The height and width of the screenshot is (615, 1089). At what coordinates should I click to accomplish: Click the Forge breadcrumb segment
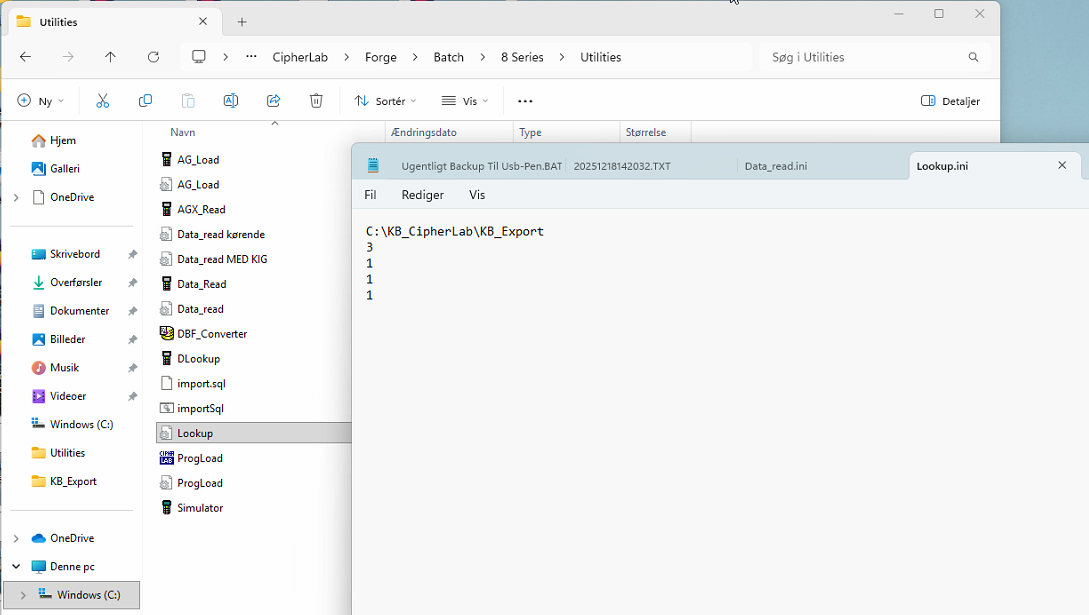tap(380, 57)
